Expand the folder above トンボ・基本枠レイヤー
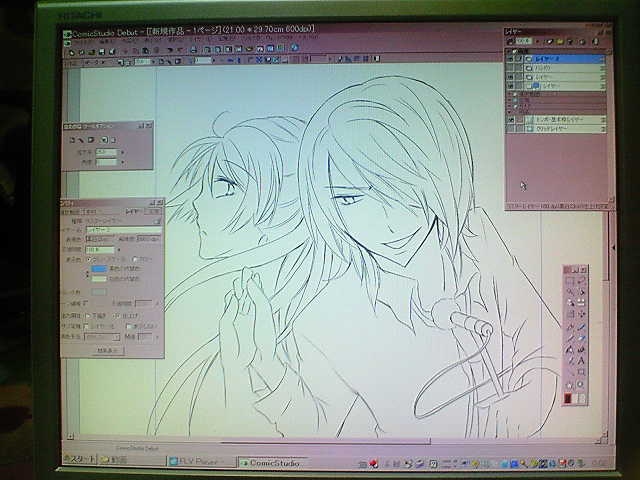 (x=509, y=112)
